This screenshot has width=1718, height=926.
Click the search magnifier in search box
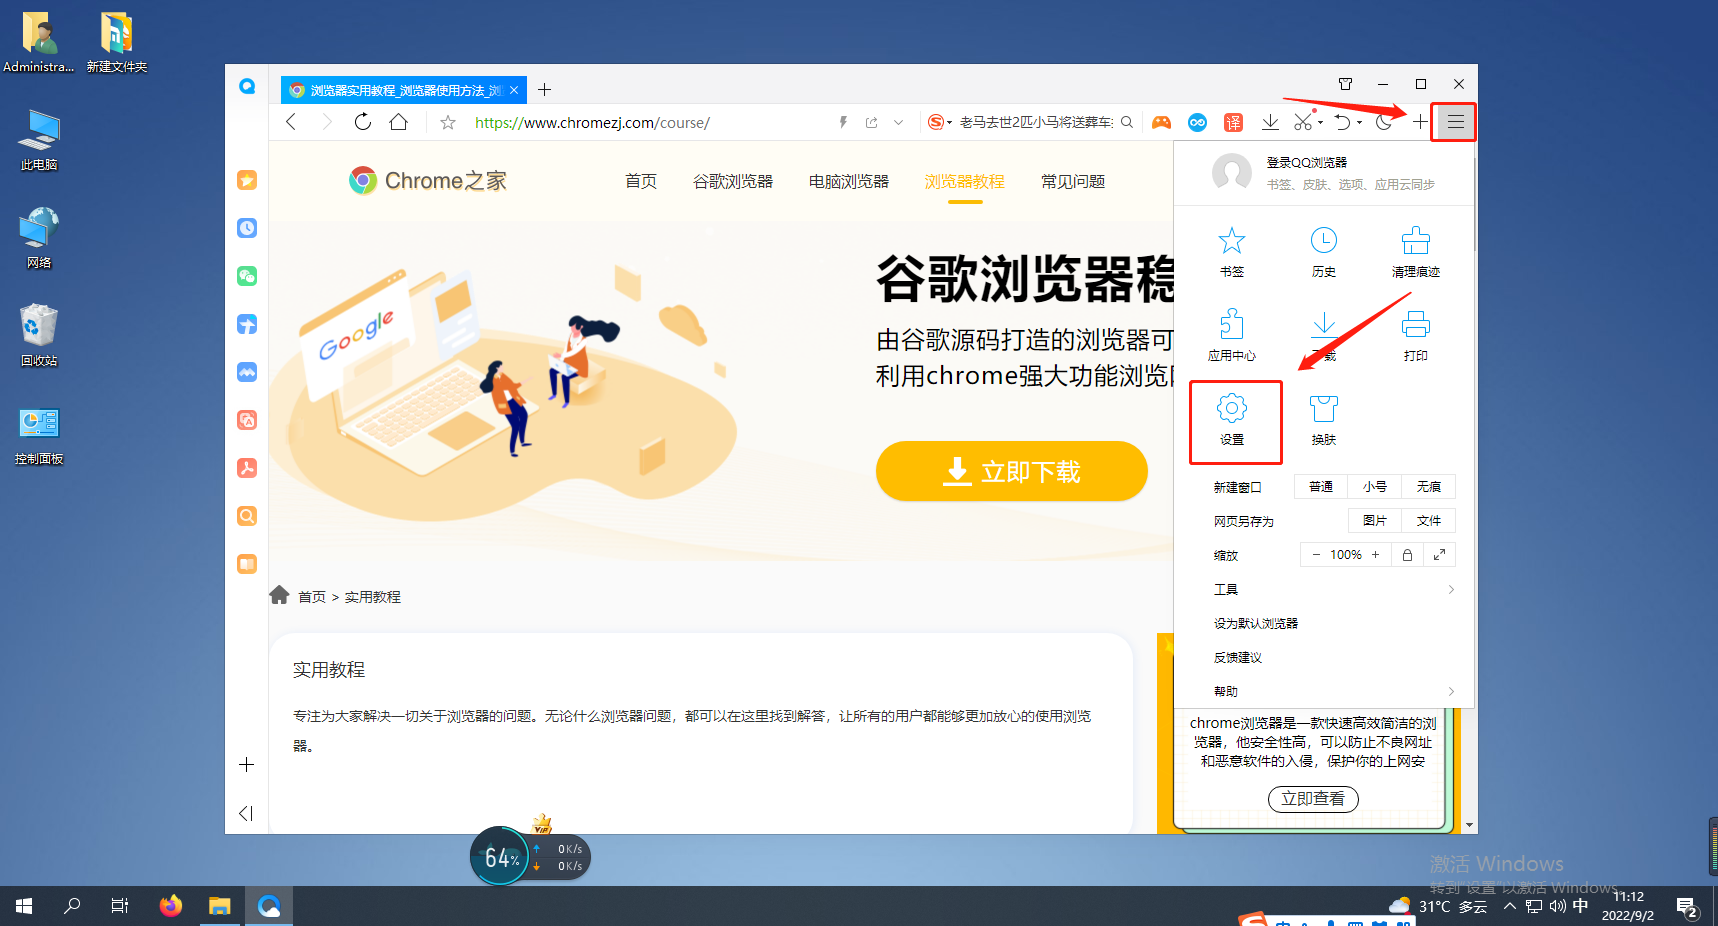click(x=1127, y=122)
